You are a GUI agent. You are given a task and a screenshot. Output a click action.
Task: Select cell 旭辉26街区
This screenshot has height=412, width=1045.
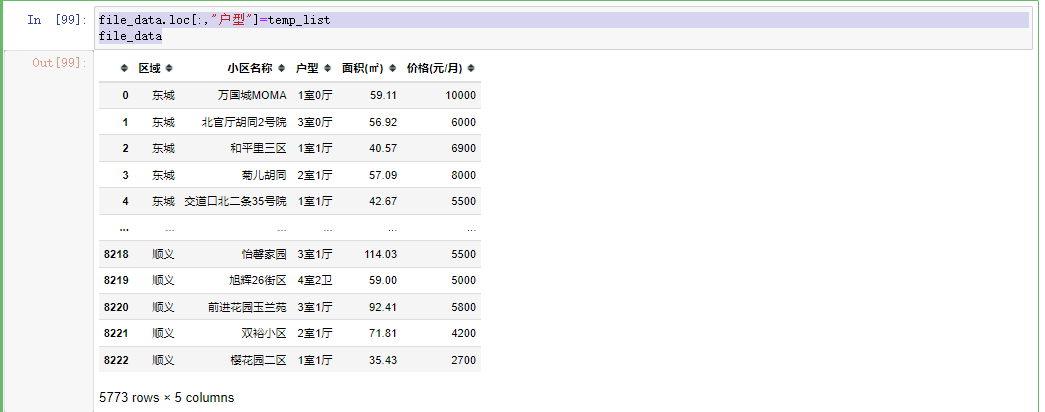tap(258, 281)
